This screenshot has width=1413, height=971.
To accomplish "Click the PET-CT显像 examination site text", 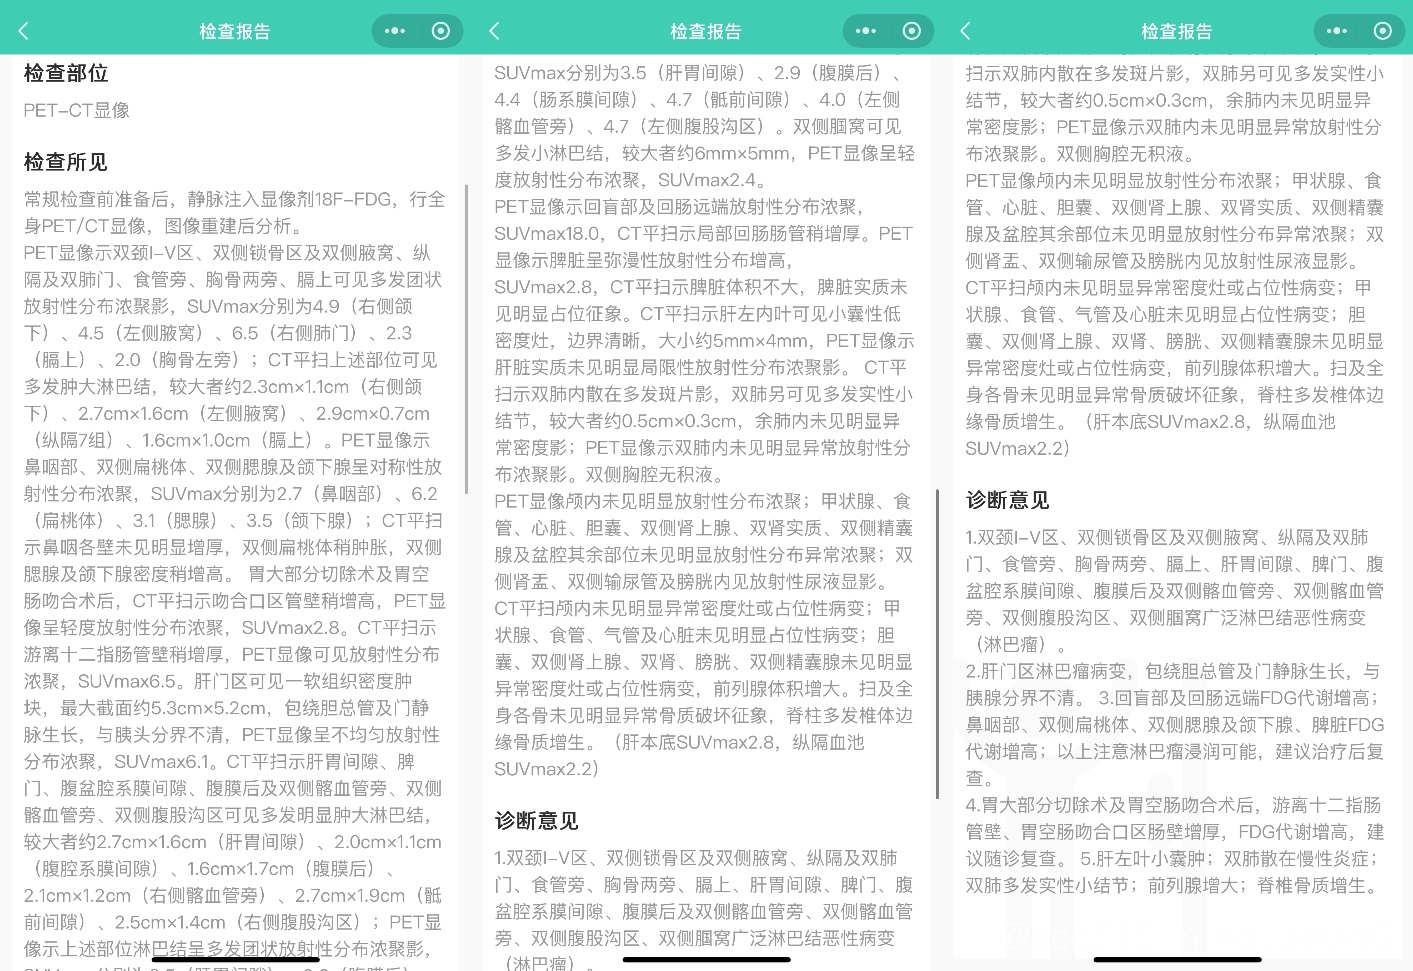I will pyautogui.click(x=77, y=110).
